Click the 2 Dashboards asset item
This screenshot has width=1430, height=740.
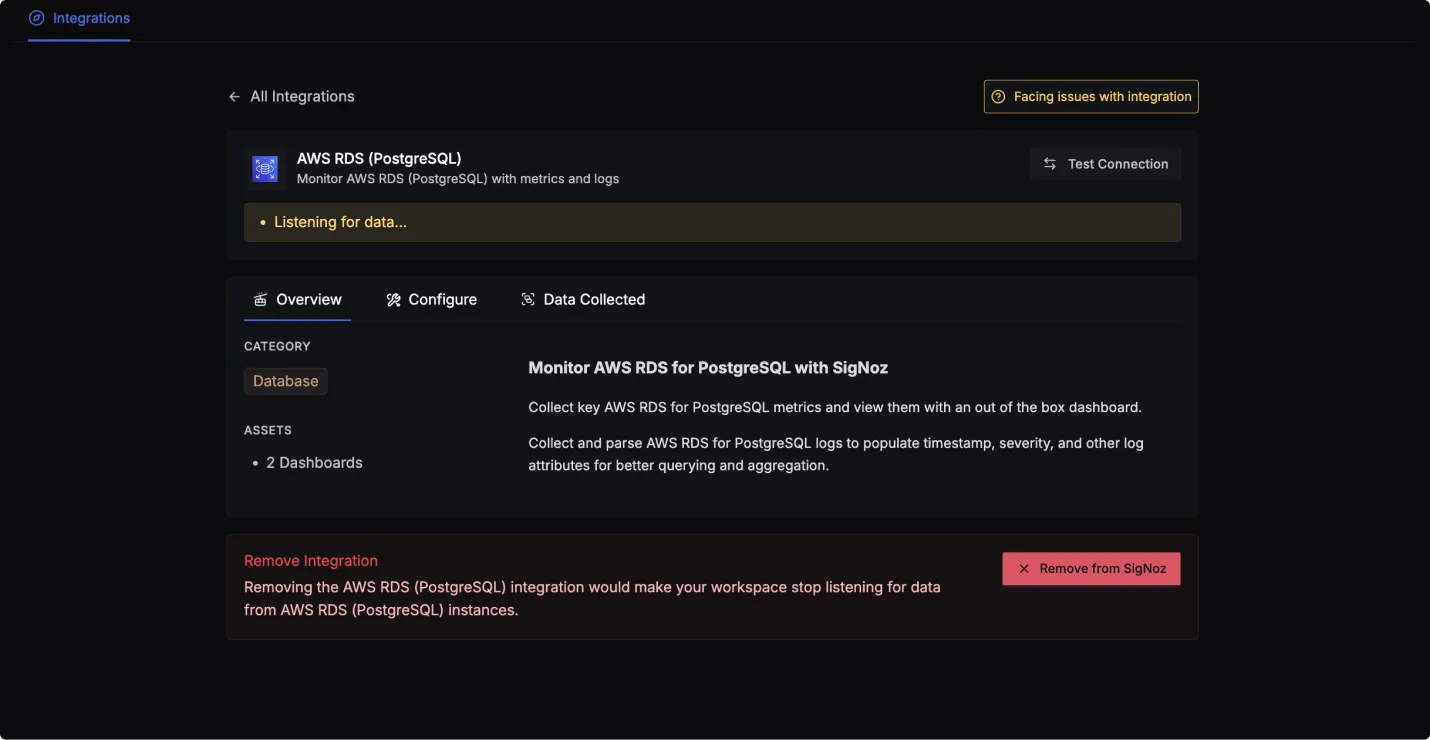pos(314,463)
